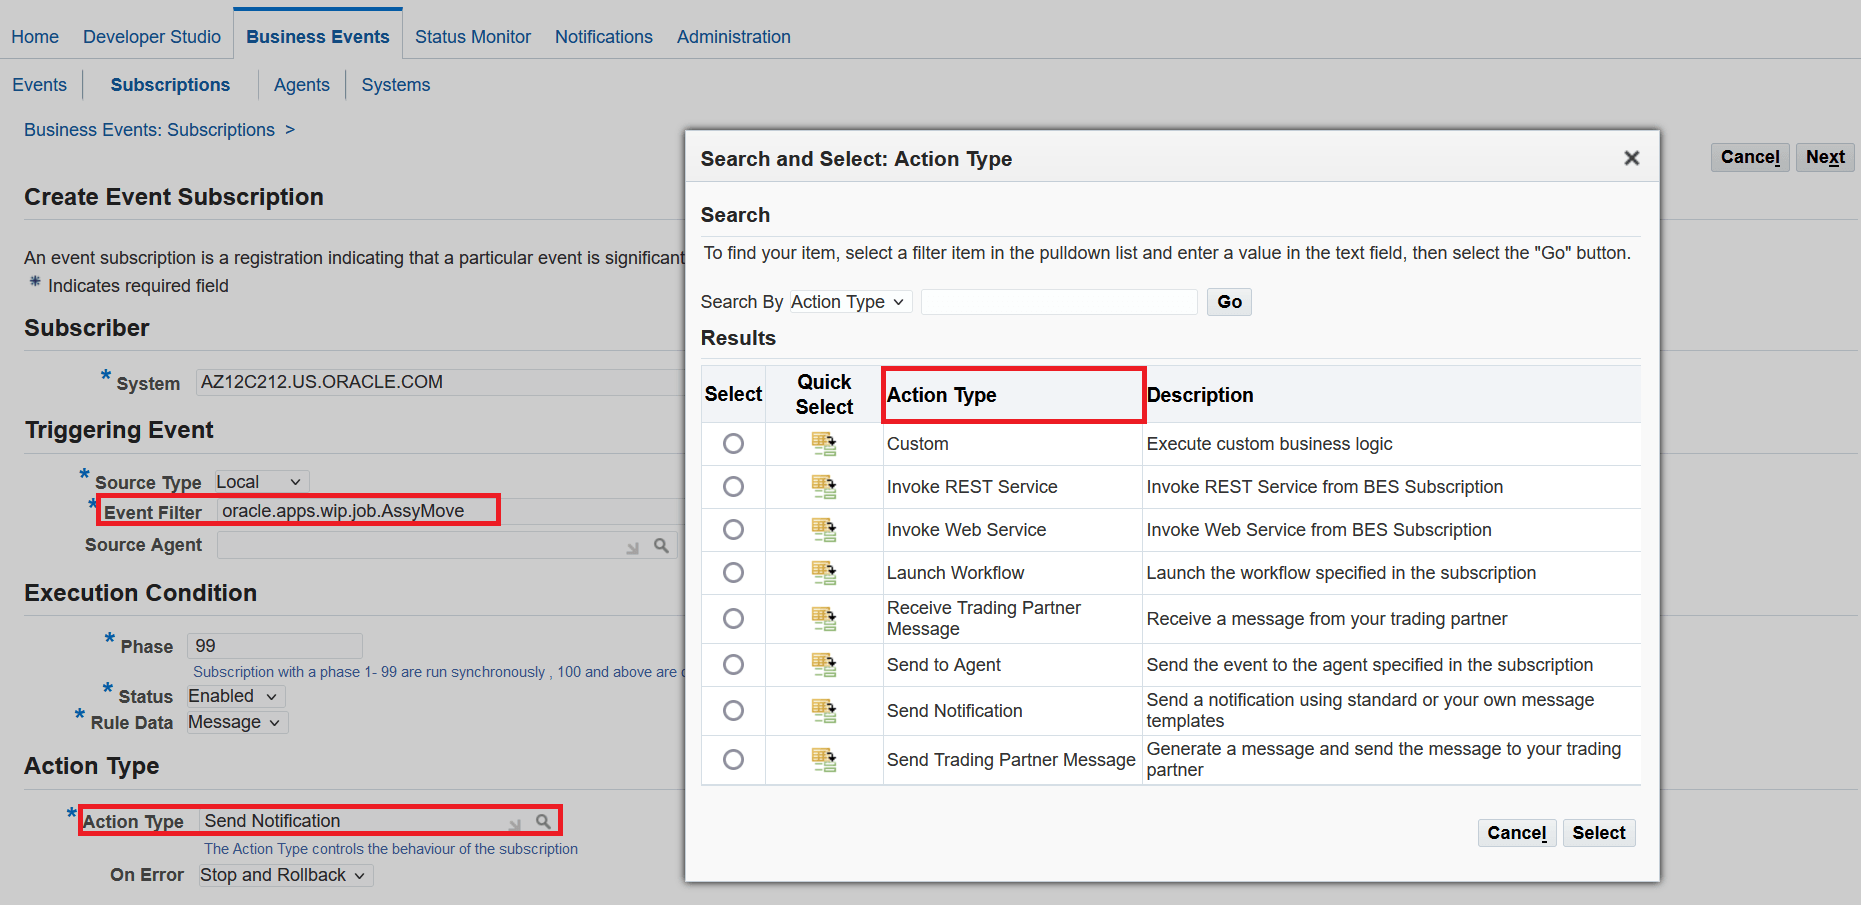This screenshot has height=905, width=1861.
Task: Switch to the Agents tab
Action: (301, 85)
